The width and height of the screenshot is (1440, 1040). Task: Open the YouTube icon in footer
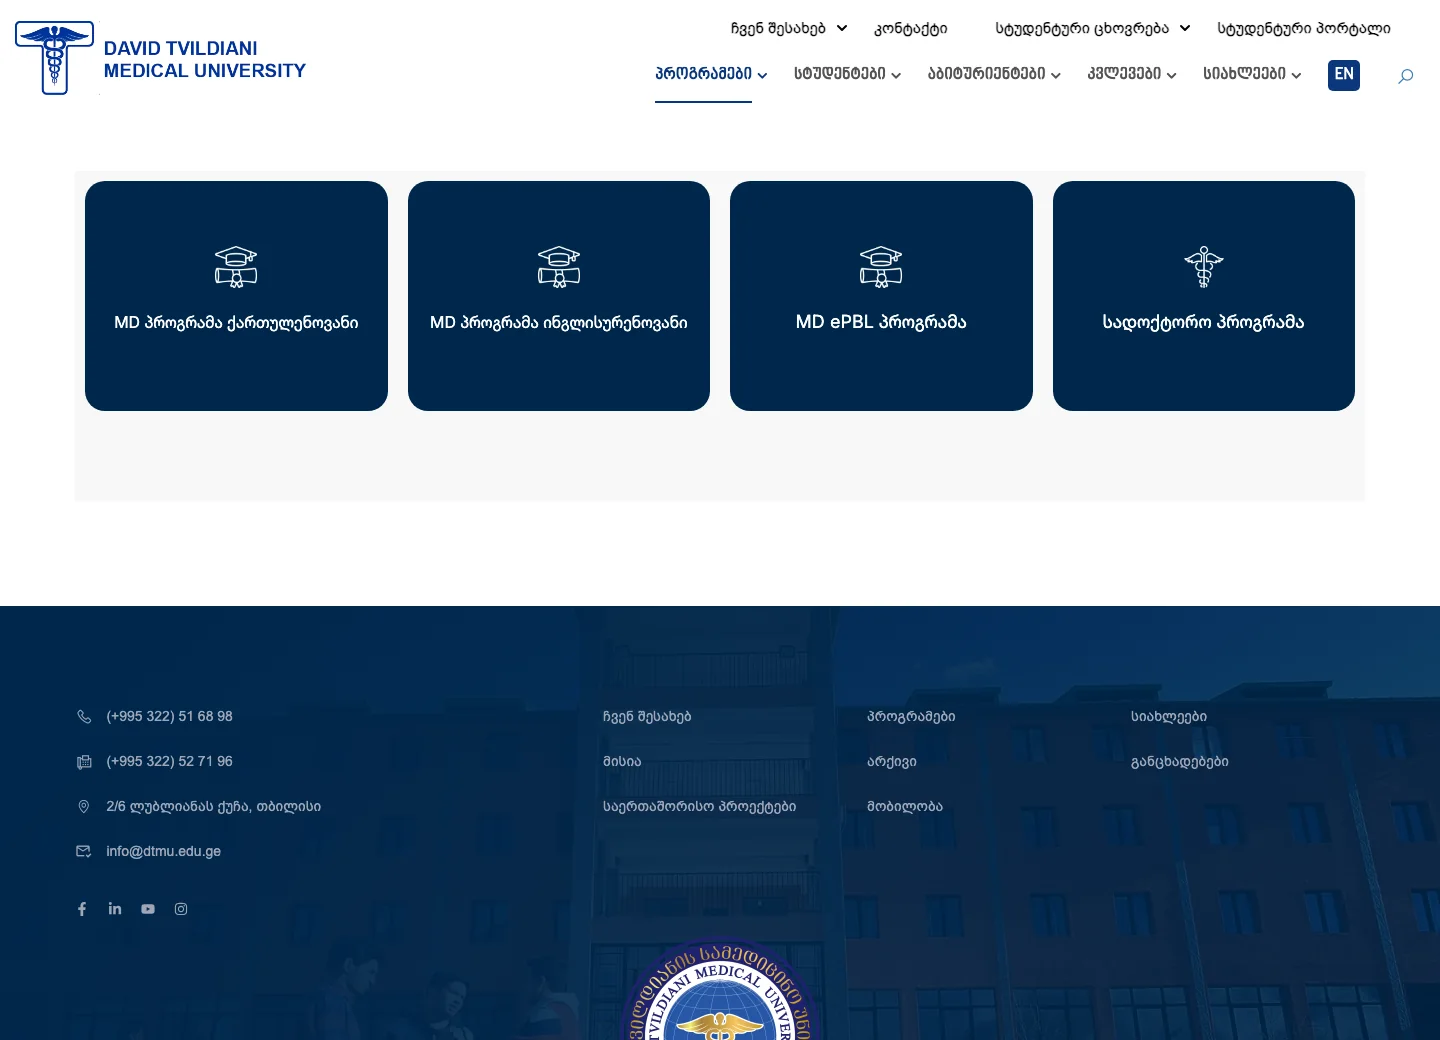coord(148,909)
